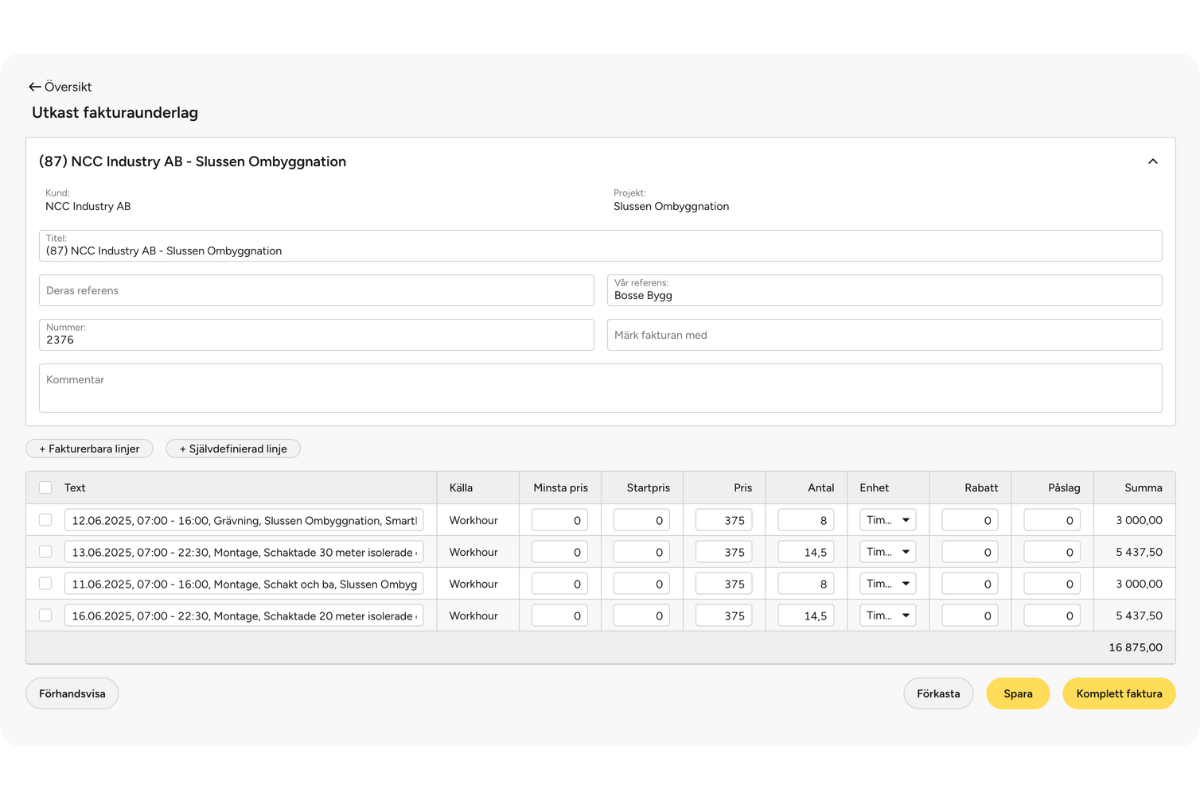The image size is (1200, 800).
Task: Edit Startpris in the 12.06.2025 row
Action: [x=642, y=520]
